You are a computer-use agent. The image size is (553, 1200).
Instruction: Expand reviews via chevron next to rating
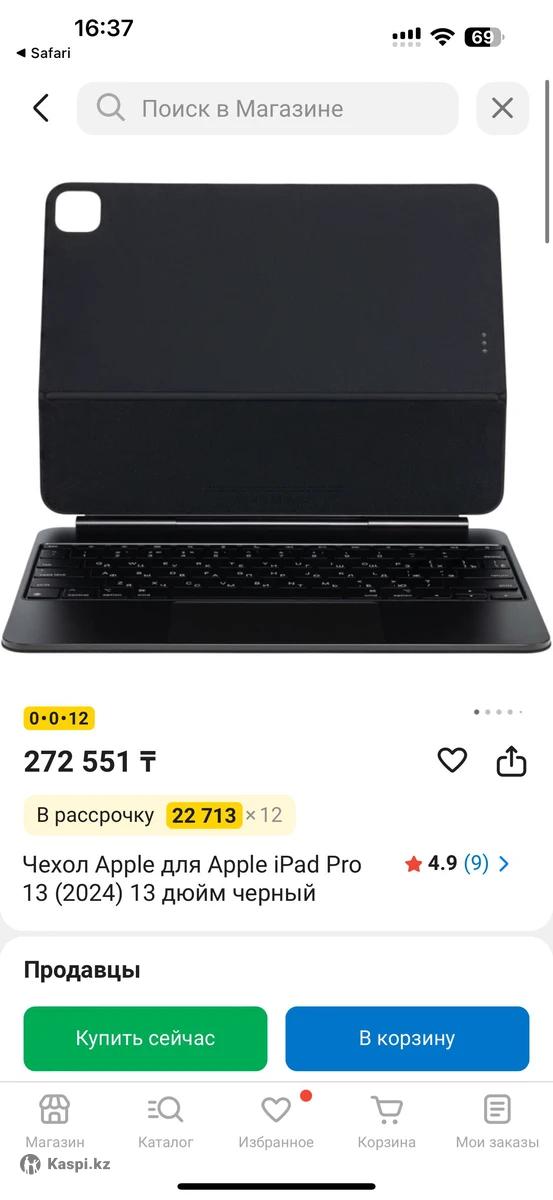coord(504,864)
